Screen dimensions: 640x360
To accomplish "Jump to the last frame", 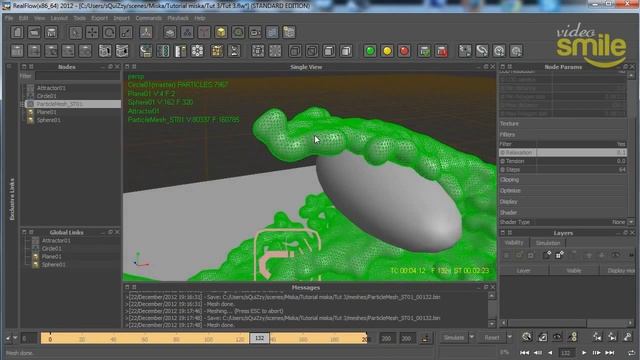I will tap(610, 353).
